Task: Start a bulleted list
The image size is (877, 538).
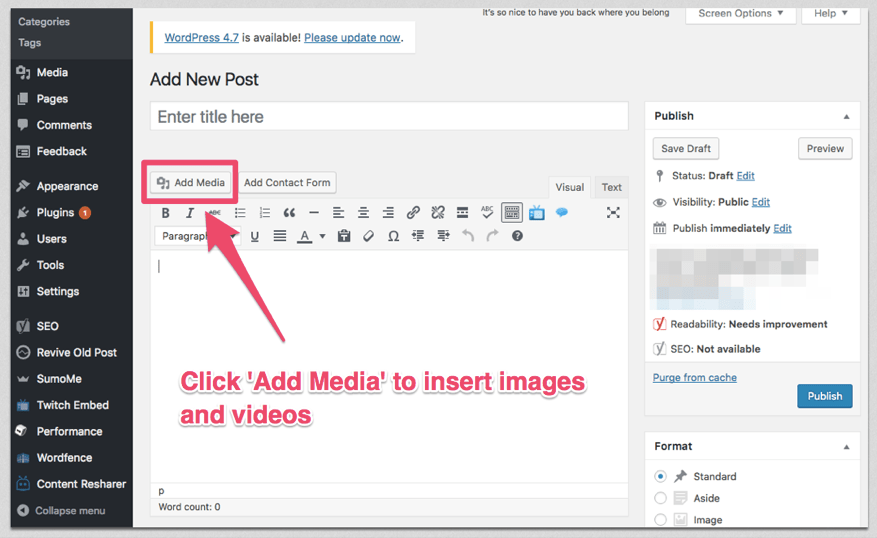Action: [240, 213]
